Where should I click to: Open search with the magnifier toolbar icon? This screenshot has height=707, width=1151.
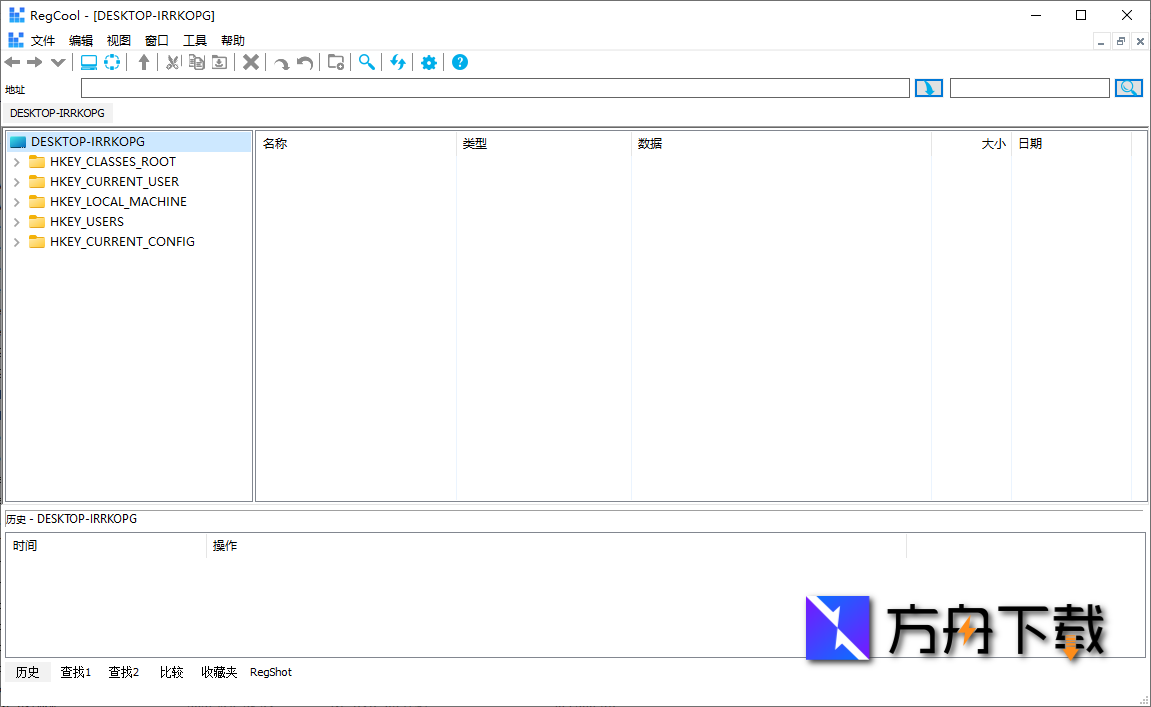tap(367, 63)
